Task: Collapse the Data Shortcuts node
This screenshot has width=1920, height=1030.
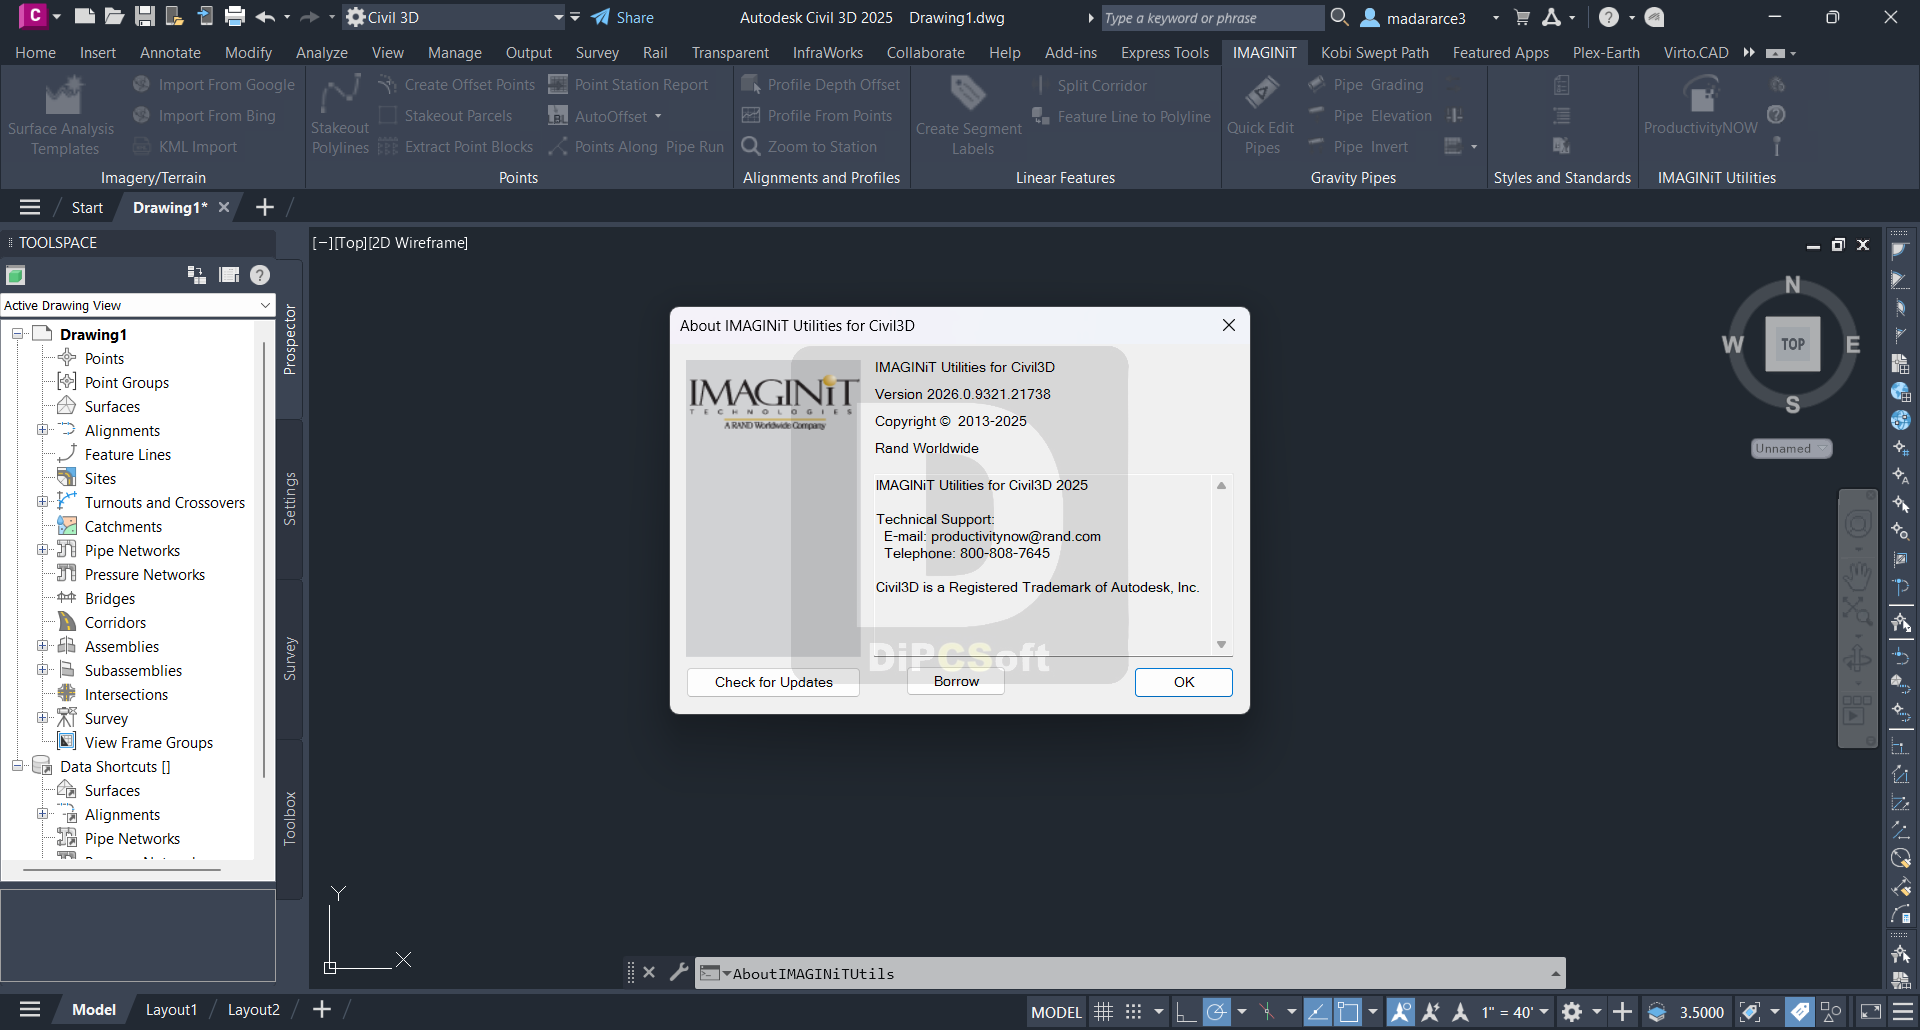Action: [17, 766]
